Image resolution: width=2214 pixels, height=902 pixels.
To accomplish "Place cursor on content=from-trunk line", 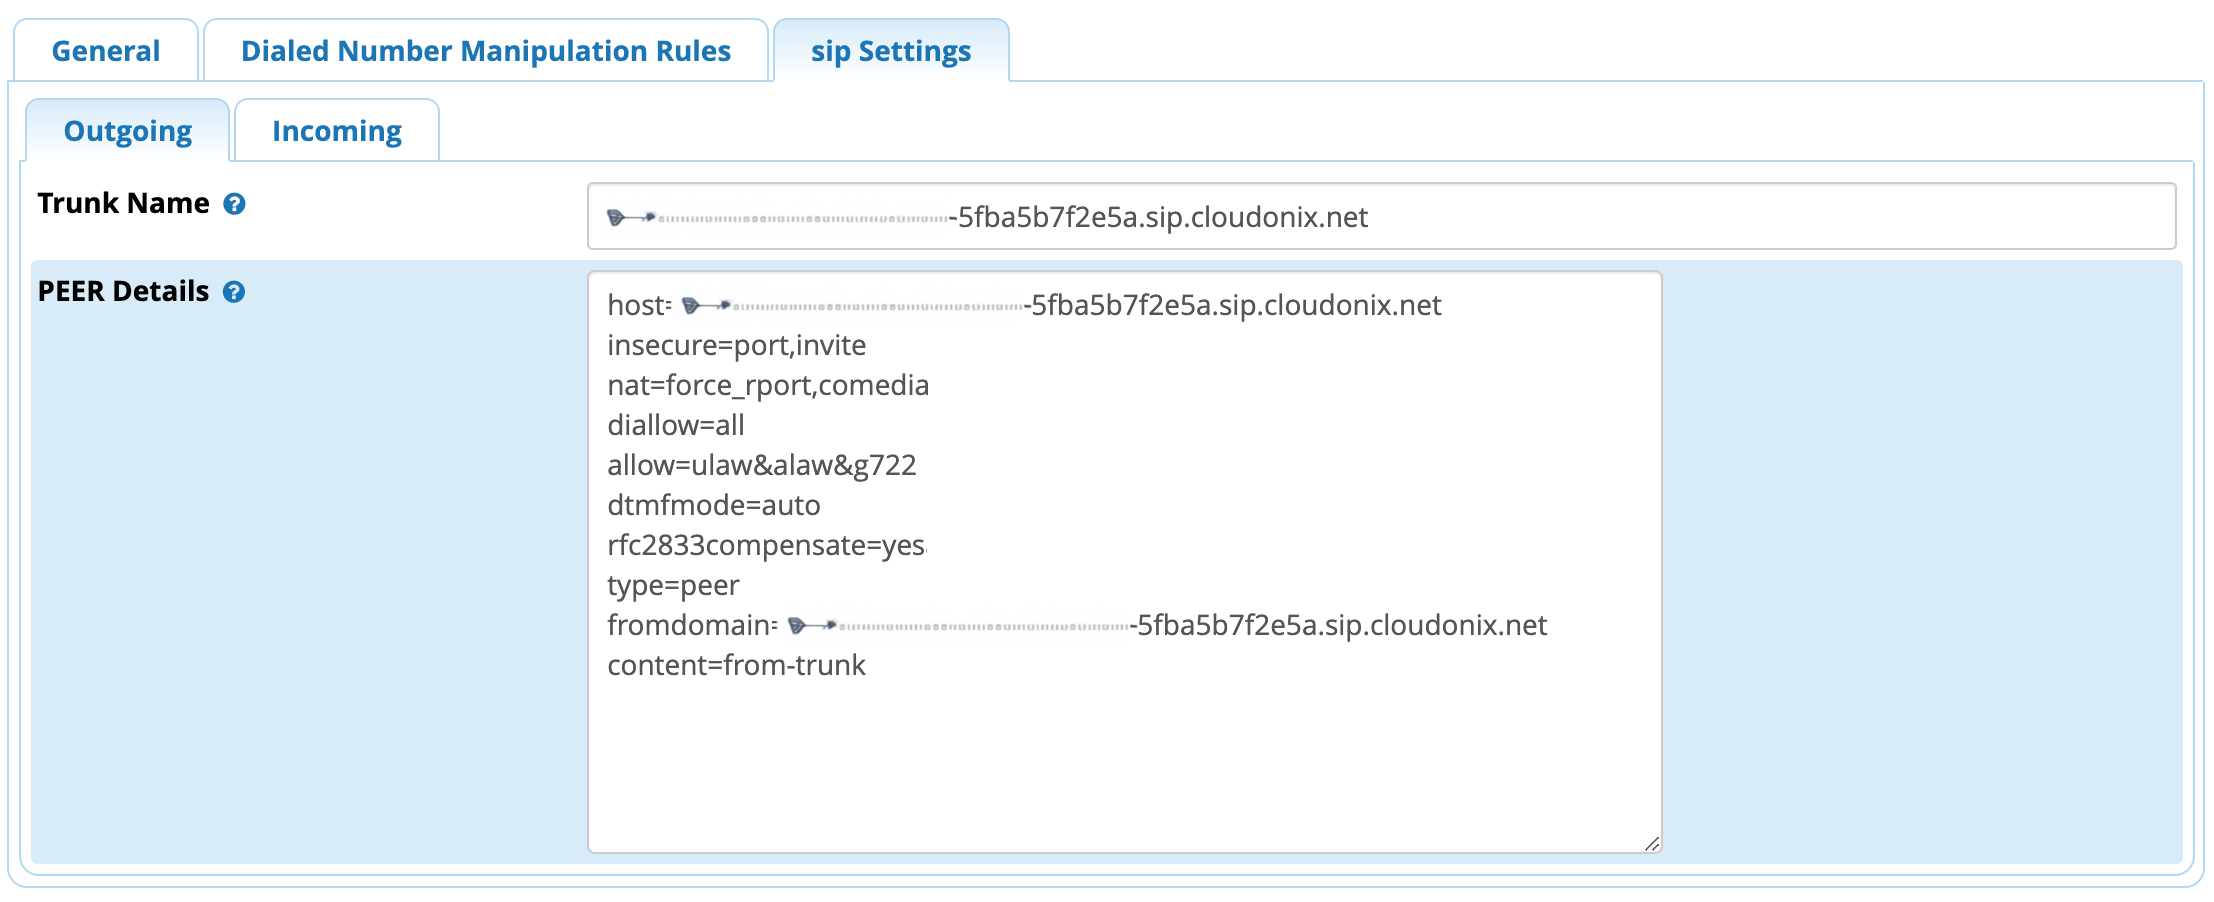I will (x=737, y=665).
